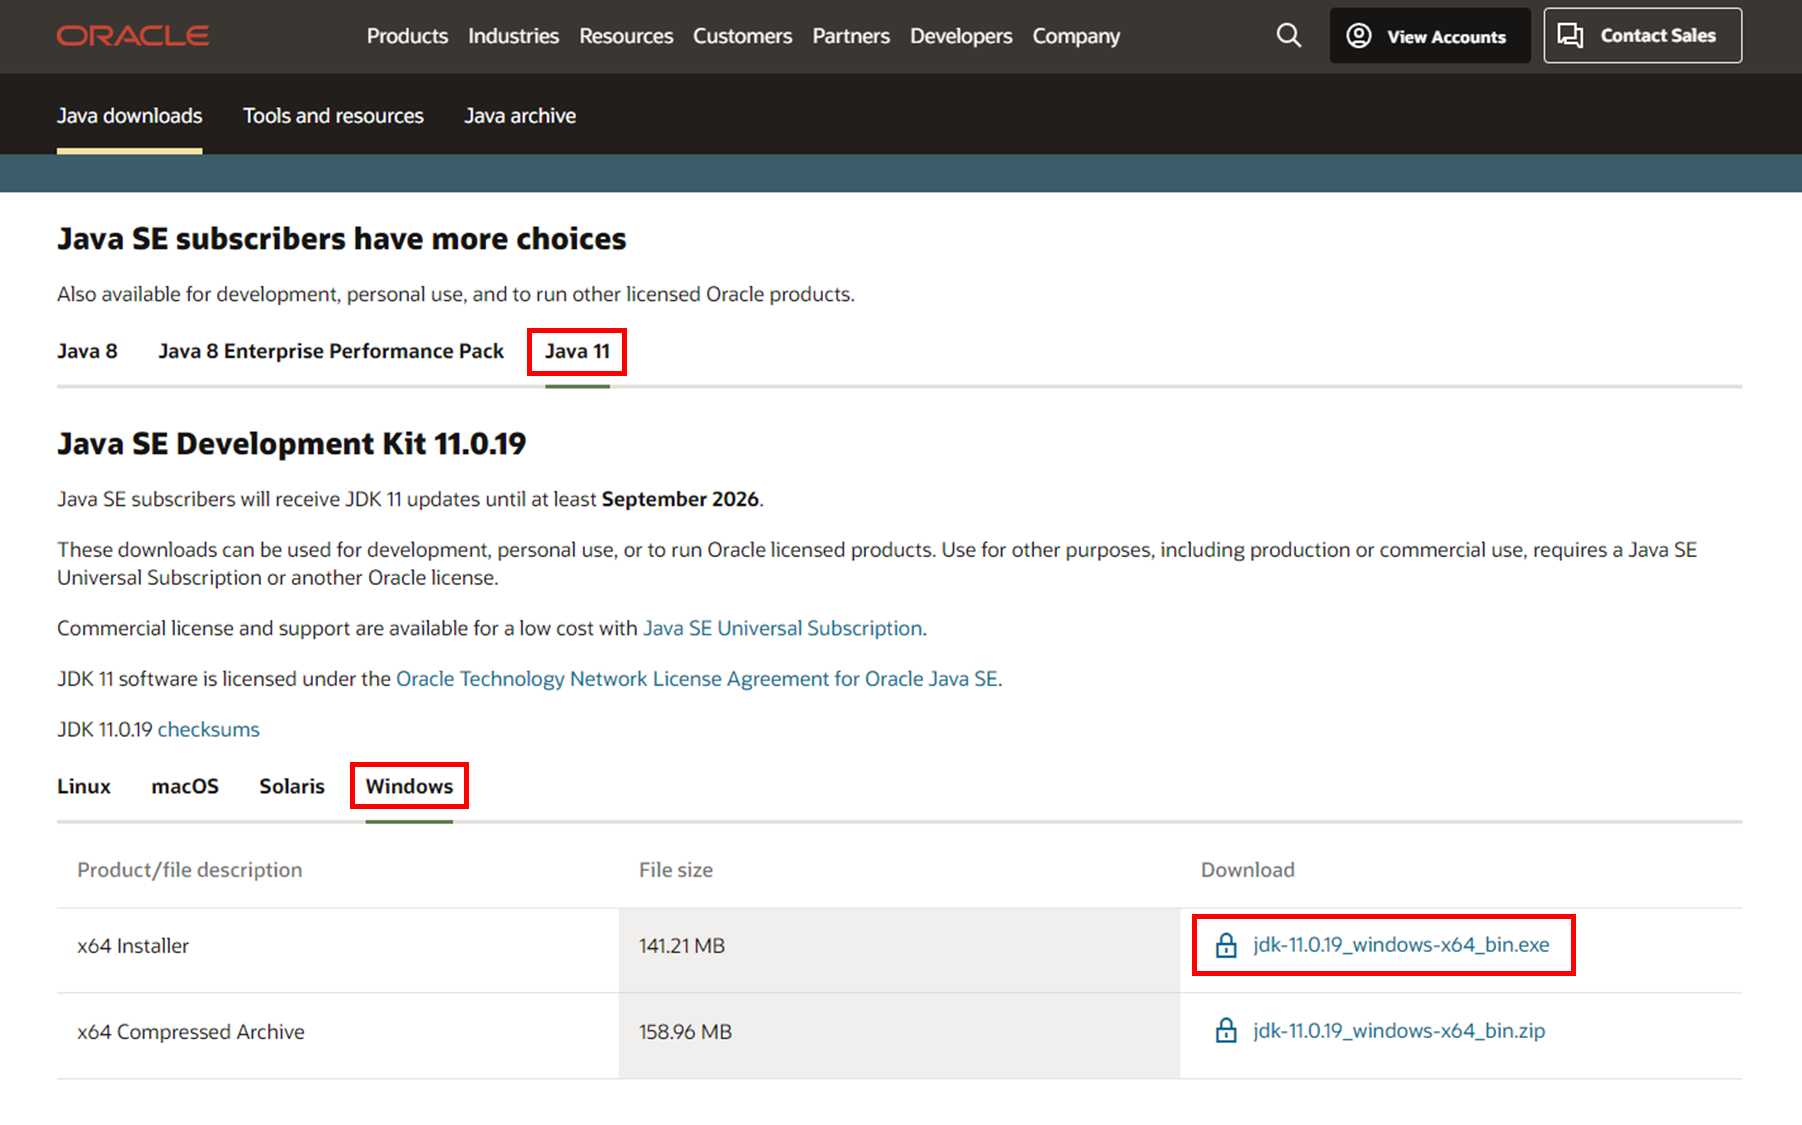Image resolution: width=1802 pixels, height=1125 pixels.
Task: Select the Java downloads tab
Action: (129, 116)
